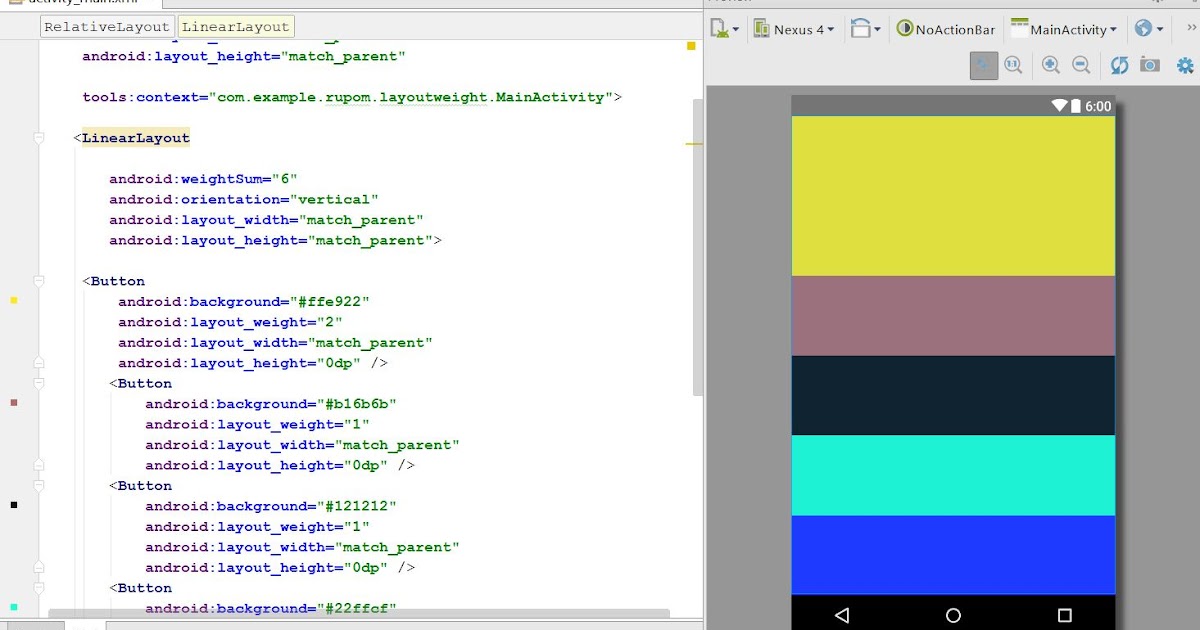The image size is (1200, 630).
Task: Select the activity_main.xml editor tab
Action: point(80,3)
